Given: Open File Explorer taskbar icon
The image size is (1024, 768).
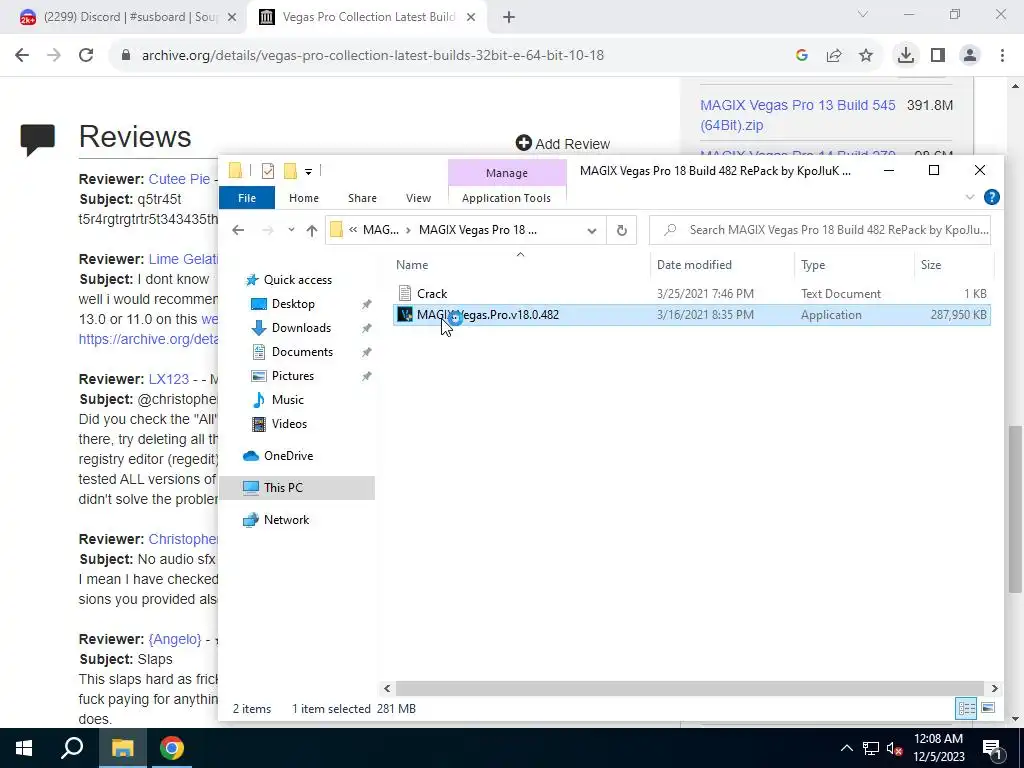Looking at the screenshot, I should [x=122, y=748].
